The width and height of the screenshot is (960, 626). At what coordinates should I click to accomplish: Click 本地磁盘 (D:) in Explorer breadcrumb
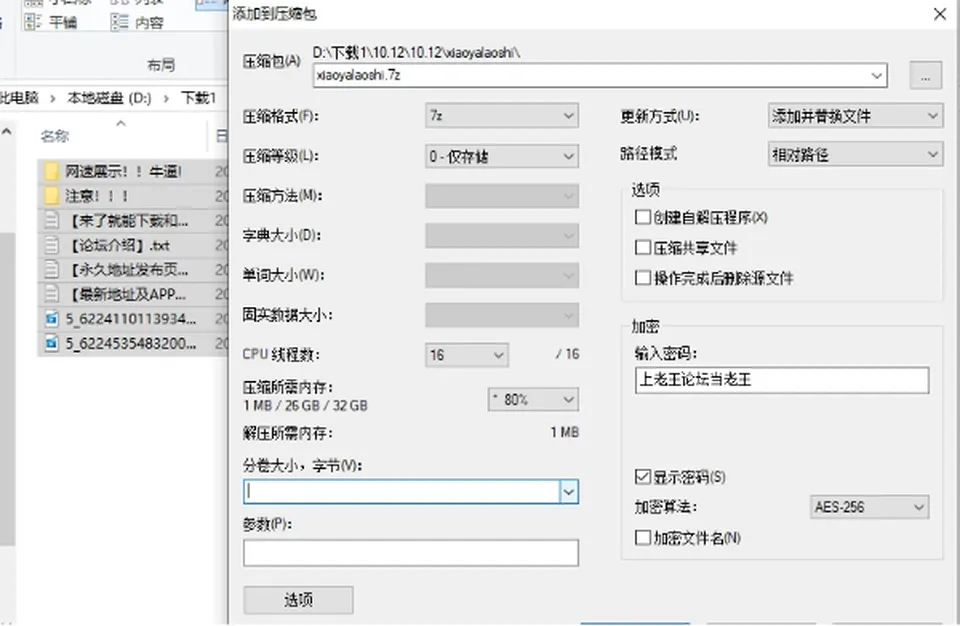109,98
